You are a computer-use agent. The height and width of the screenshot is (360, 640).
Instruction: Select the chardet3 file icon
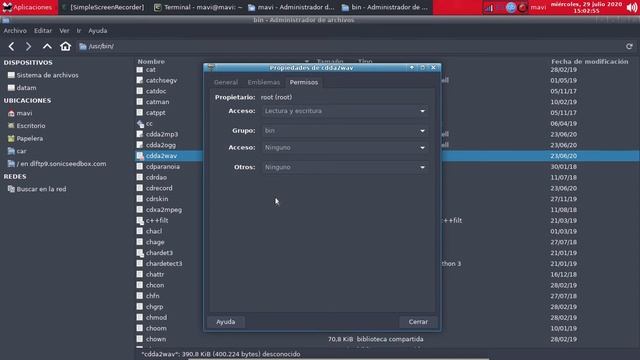140,253
